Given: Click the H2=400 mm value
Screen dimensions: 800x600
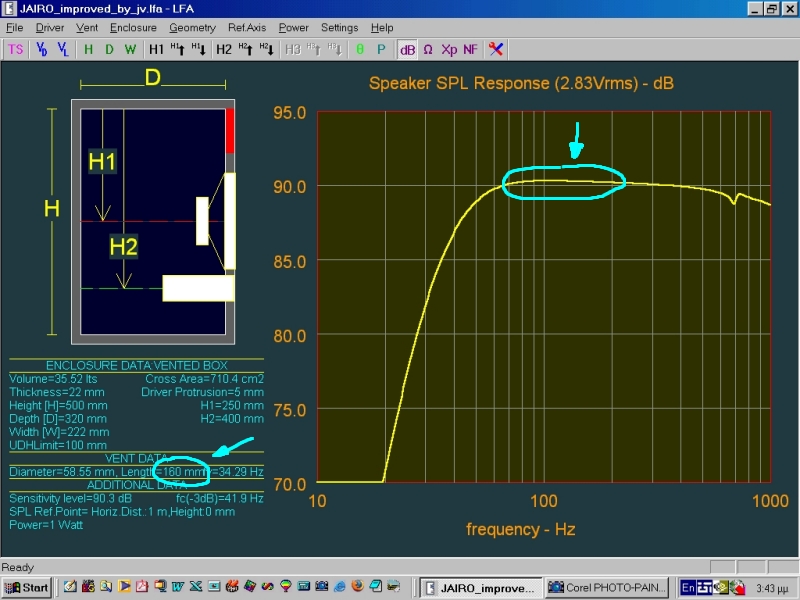Looking at the screenshot, I should pyautogui.click(x=232, y=419).
